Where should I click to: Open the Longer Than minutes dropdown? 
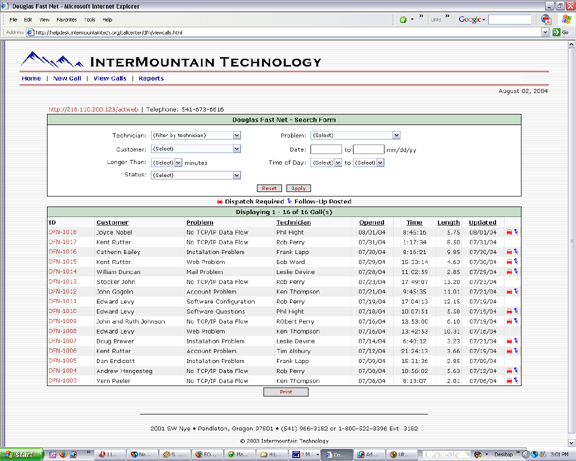(178, 162)
